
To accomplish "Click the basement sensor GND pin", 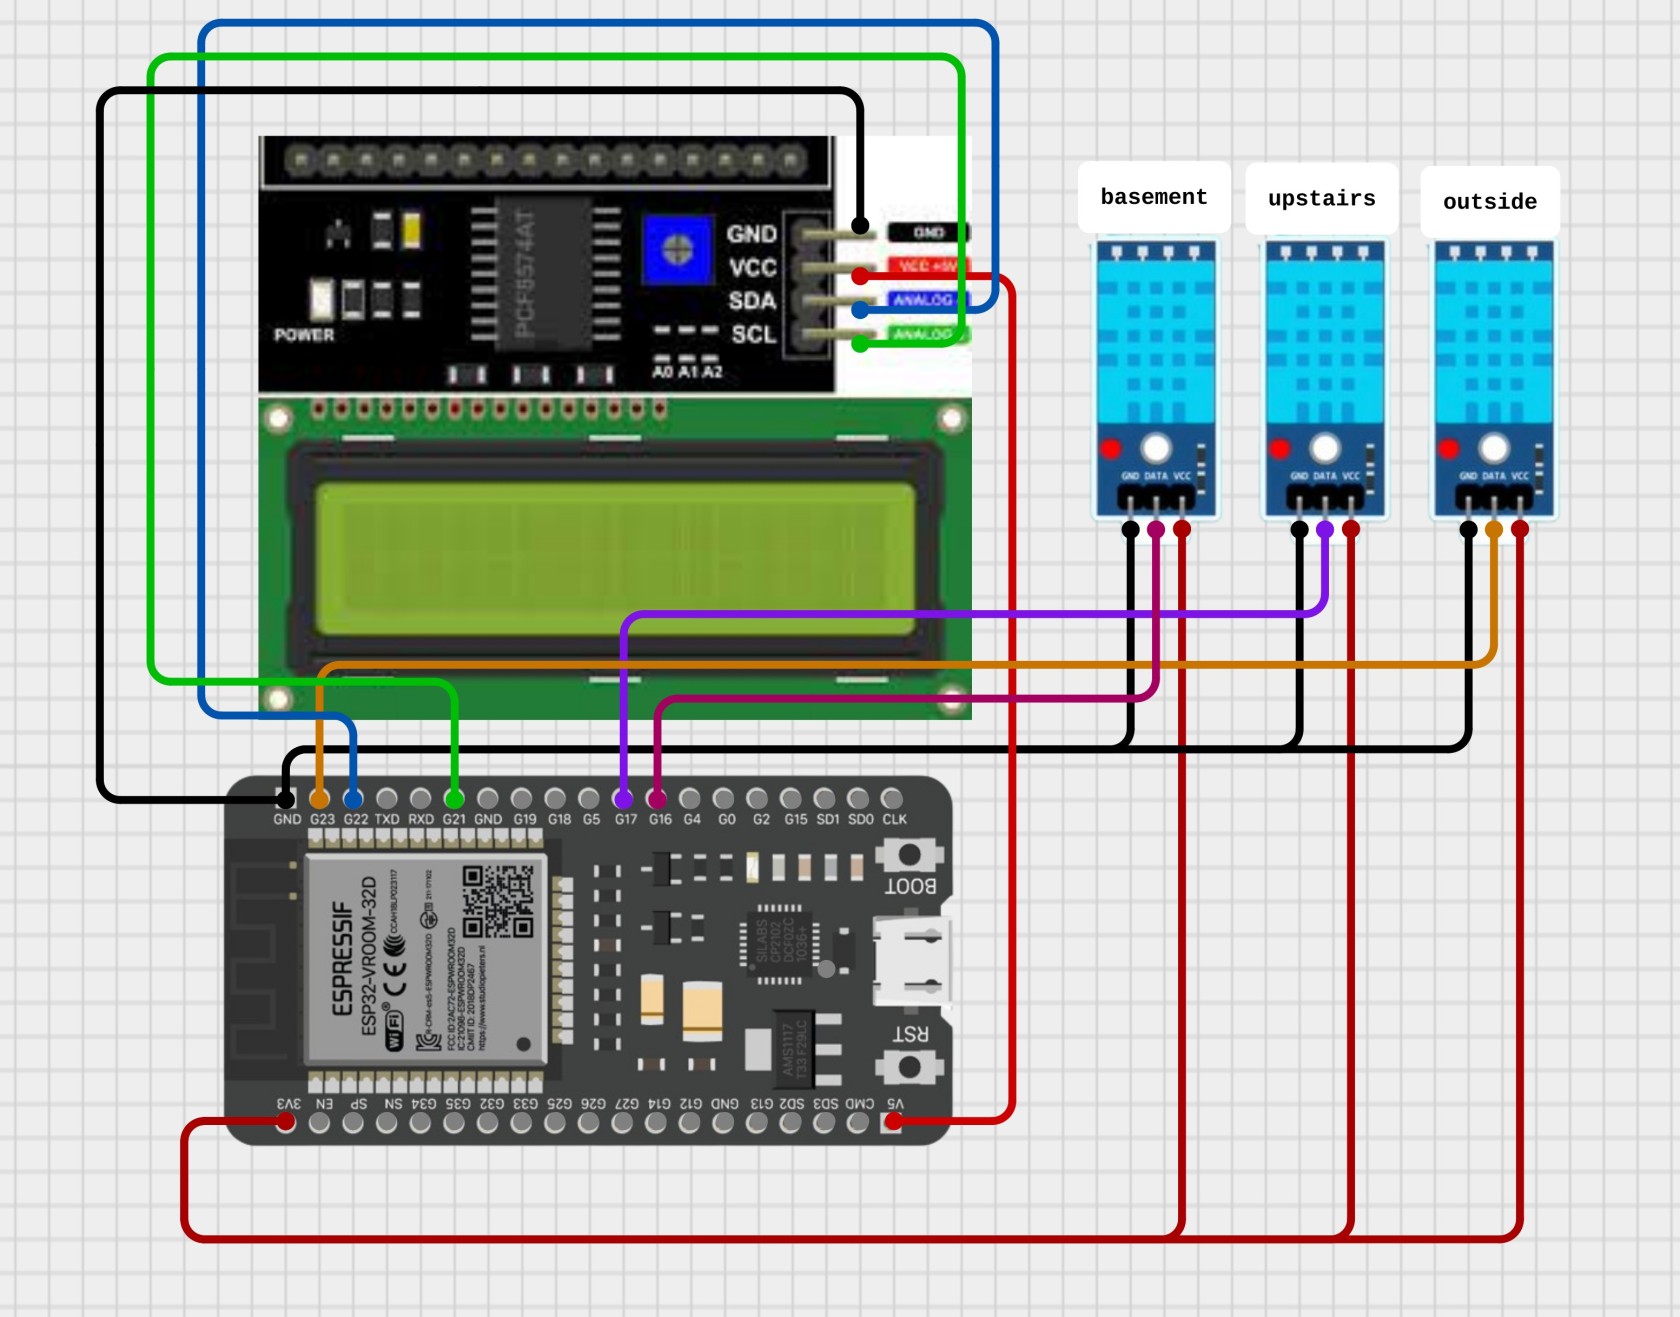I will coord(1131,529).
